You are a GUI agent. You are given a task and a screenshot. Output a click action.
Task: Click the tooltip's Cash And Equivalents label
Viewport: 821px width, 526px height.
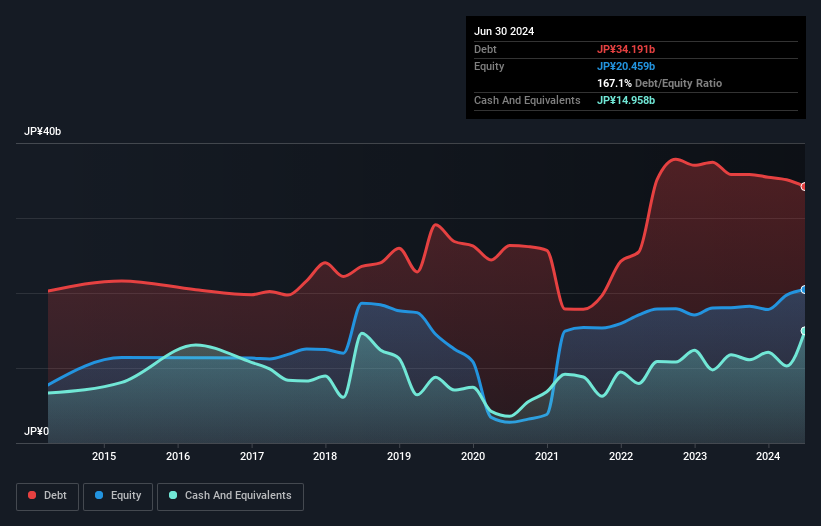pos(527,100)
